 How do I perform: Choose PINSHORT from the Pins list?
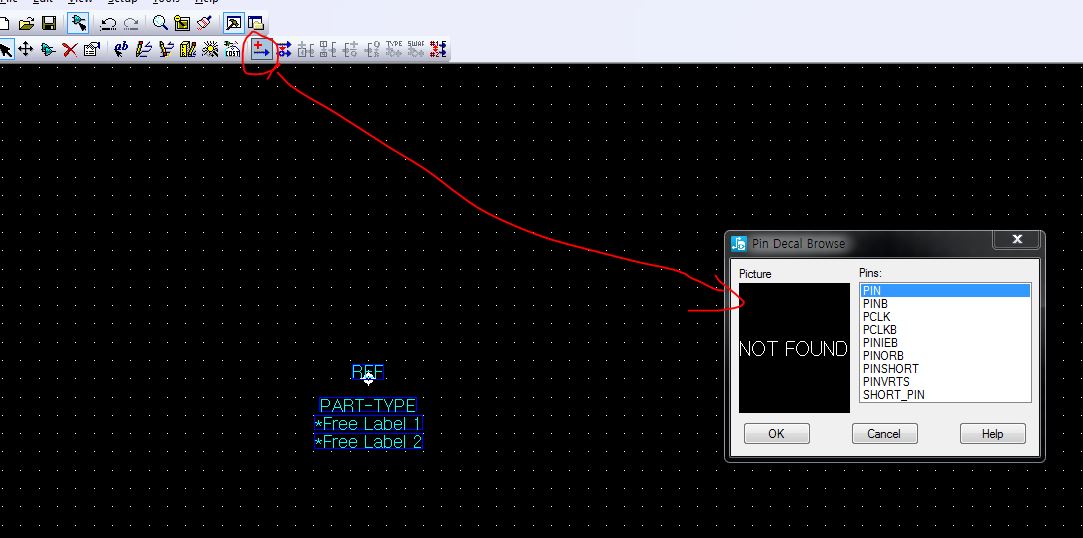(x=890, y=369)
